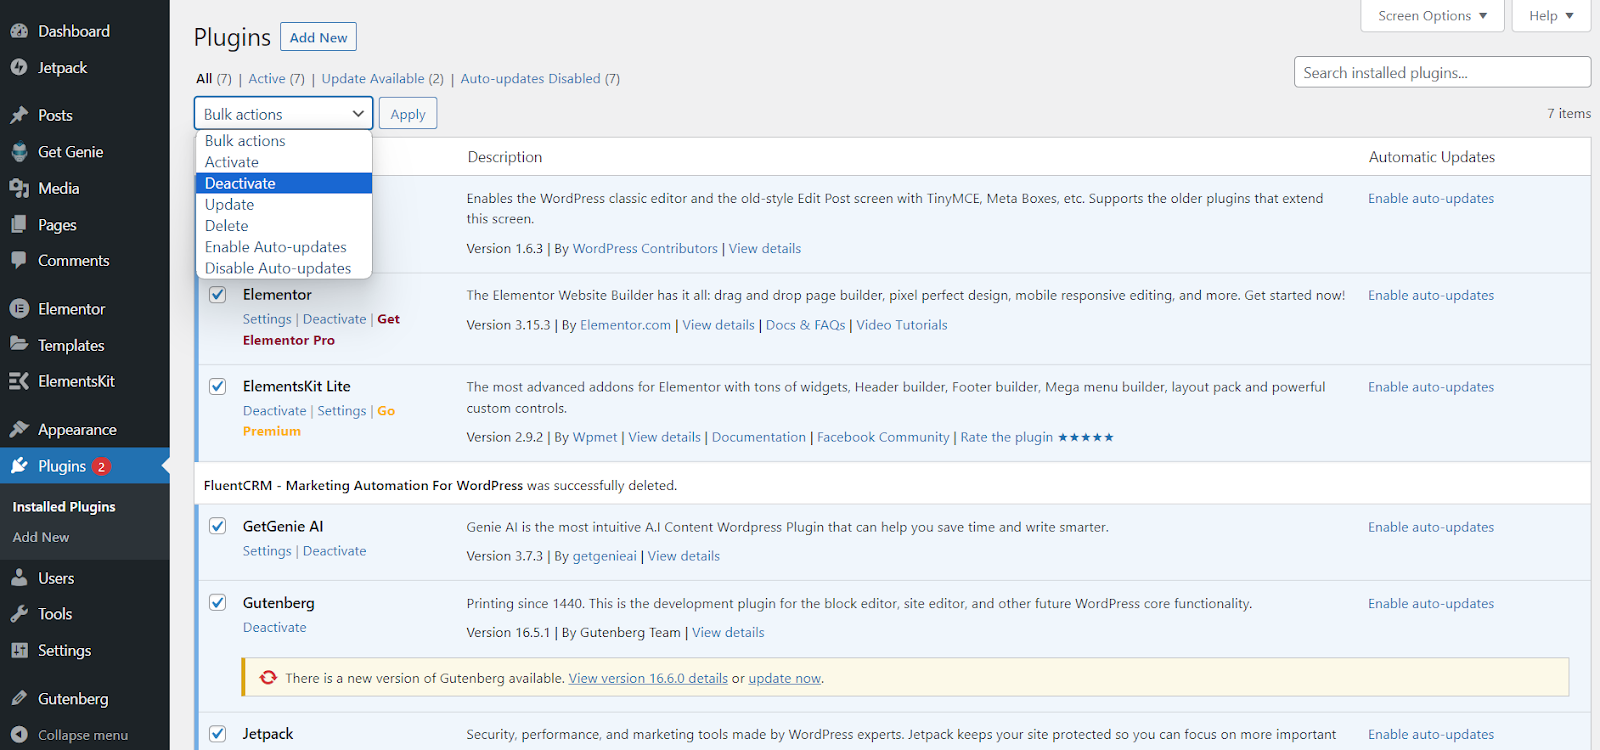Viewport: 1600px width, 750px height.
Task: Show All plugins filter
Action: [x=204, y=79]
